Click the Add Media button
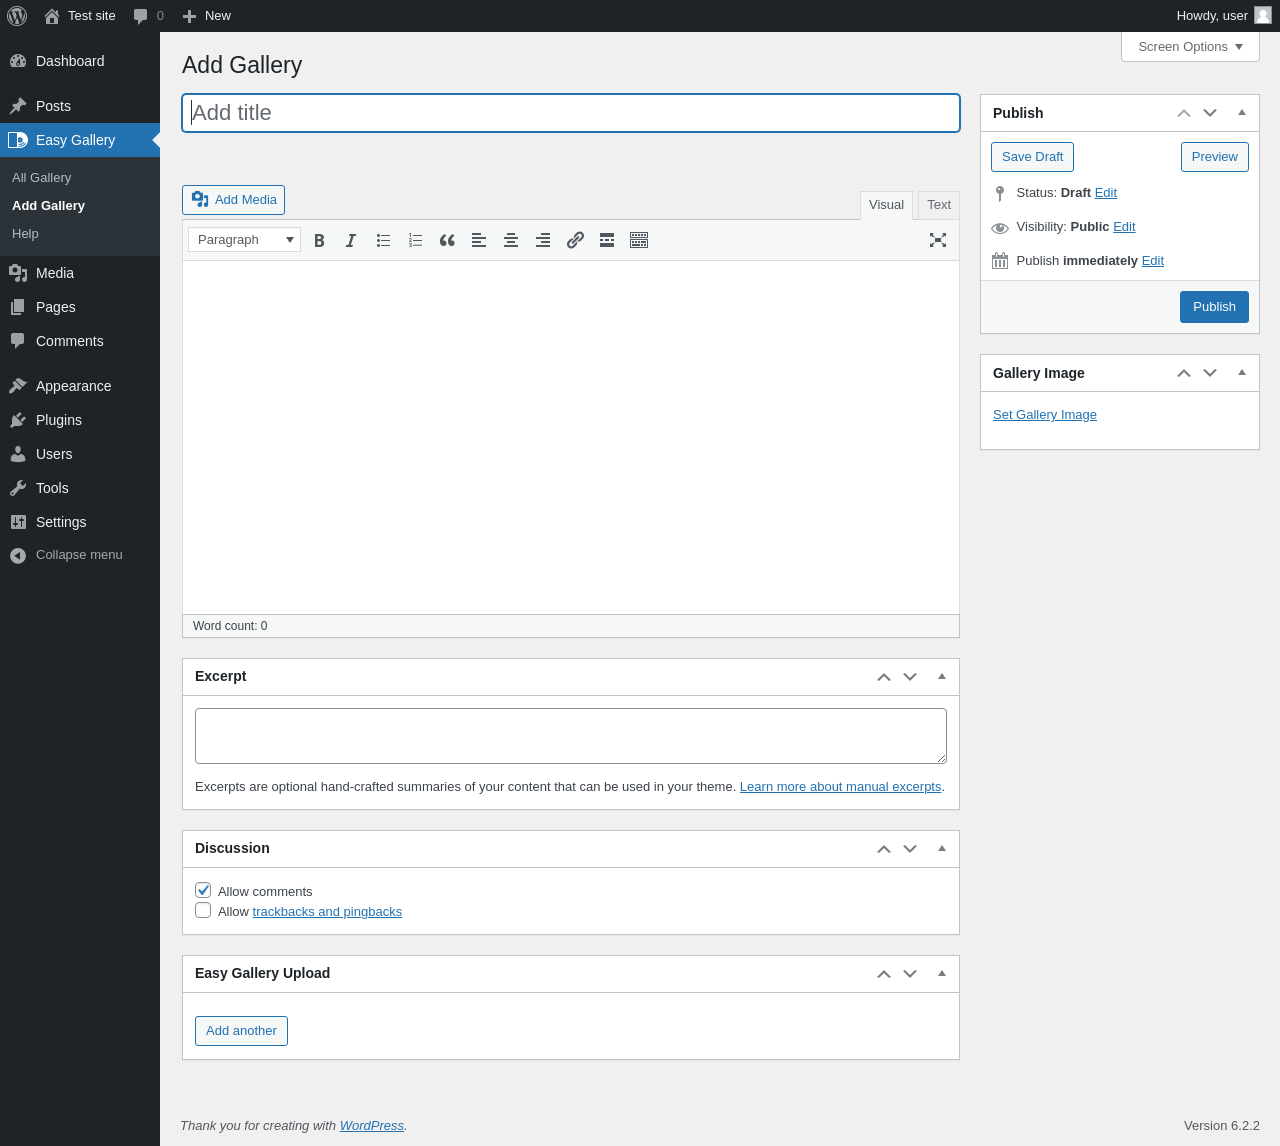The image size is (1280, 1146). (233, 200)
